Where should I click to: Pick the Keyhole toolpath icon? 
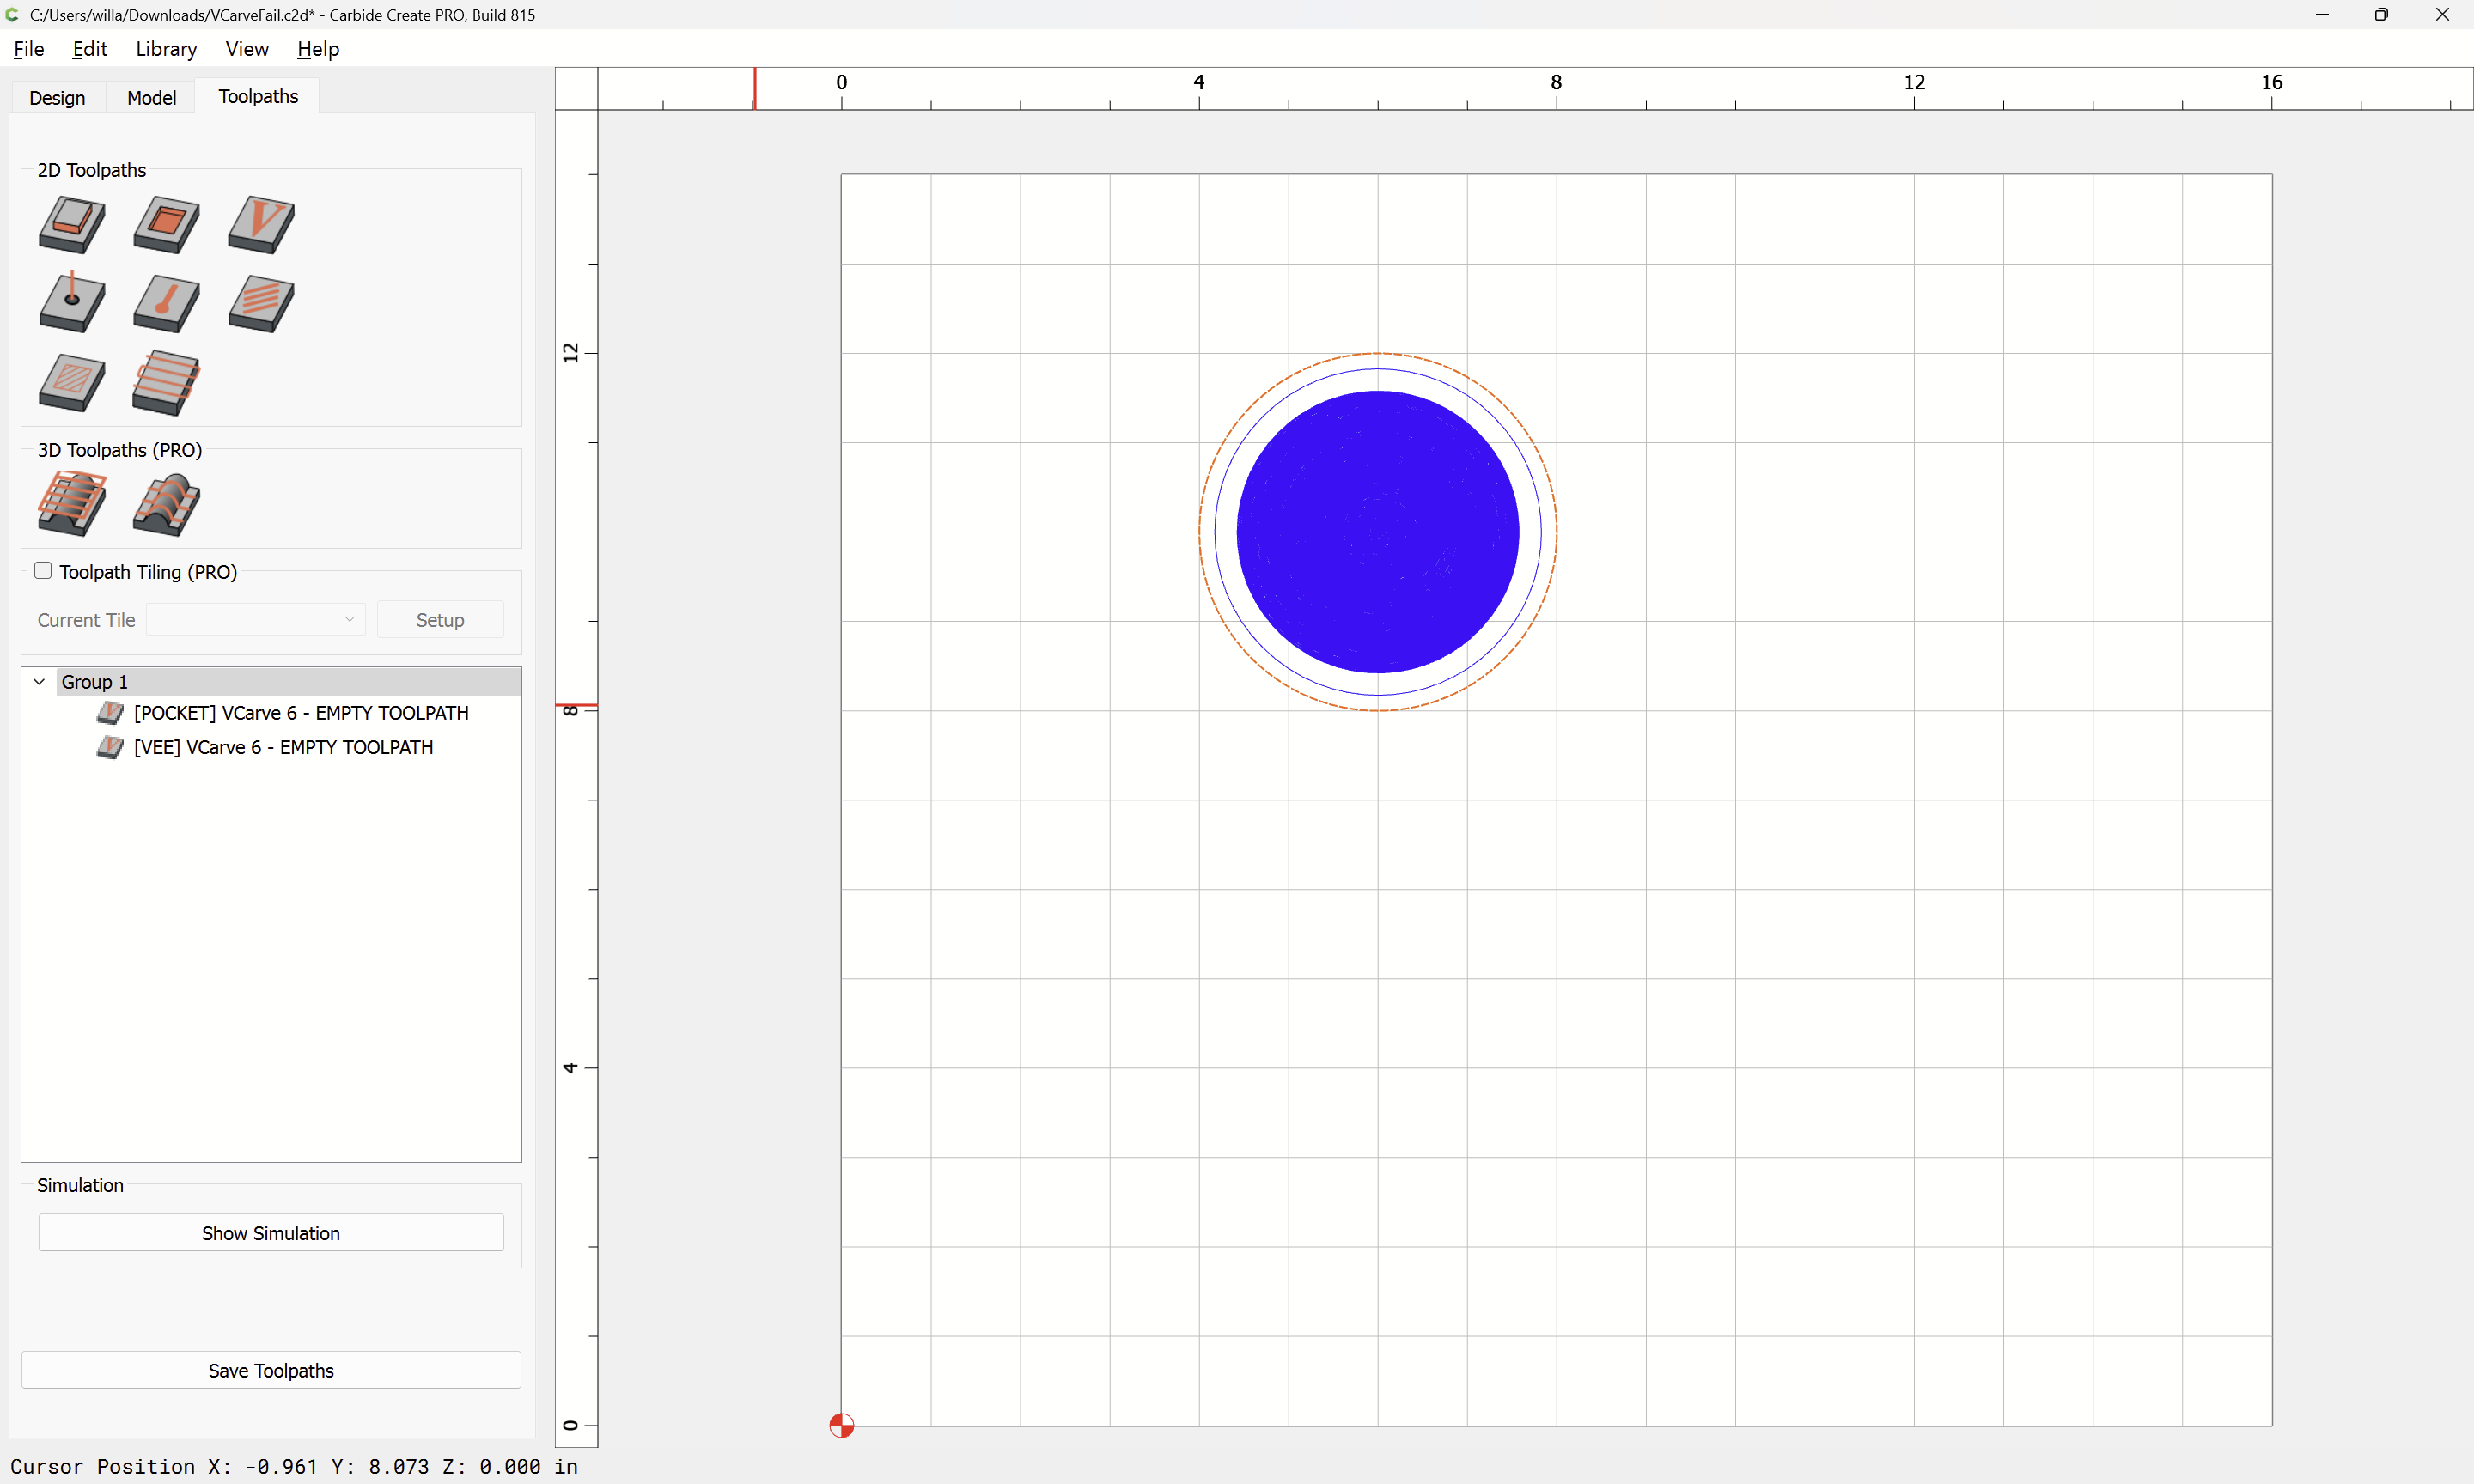[166, 303]
